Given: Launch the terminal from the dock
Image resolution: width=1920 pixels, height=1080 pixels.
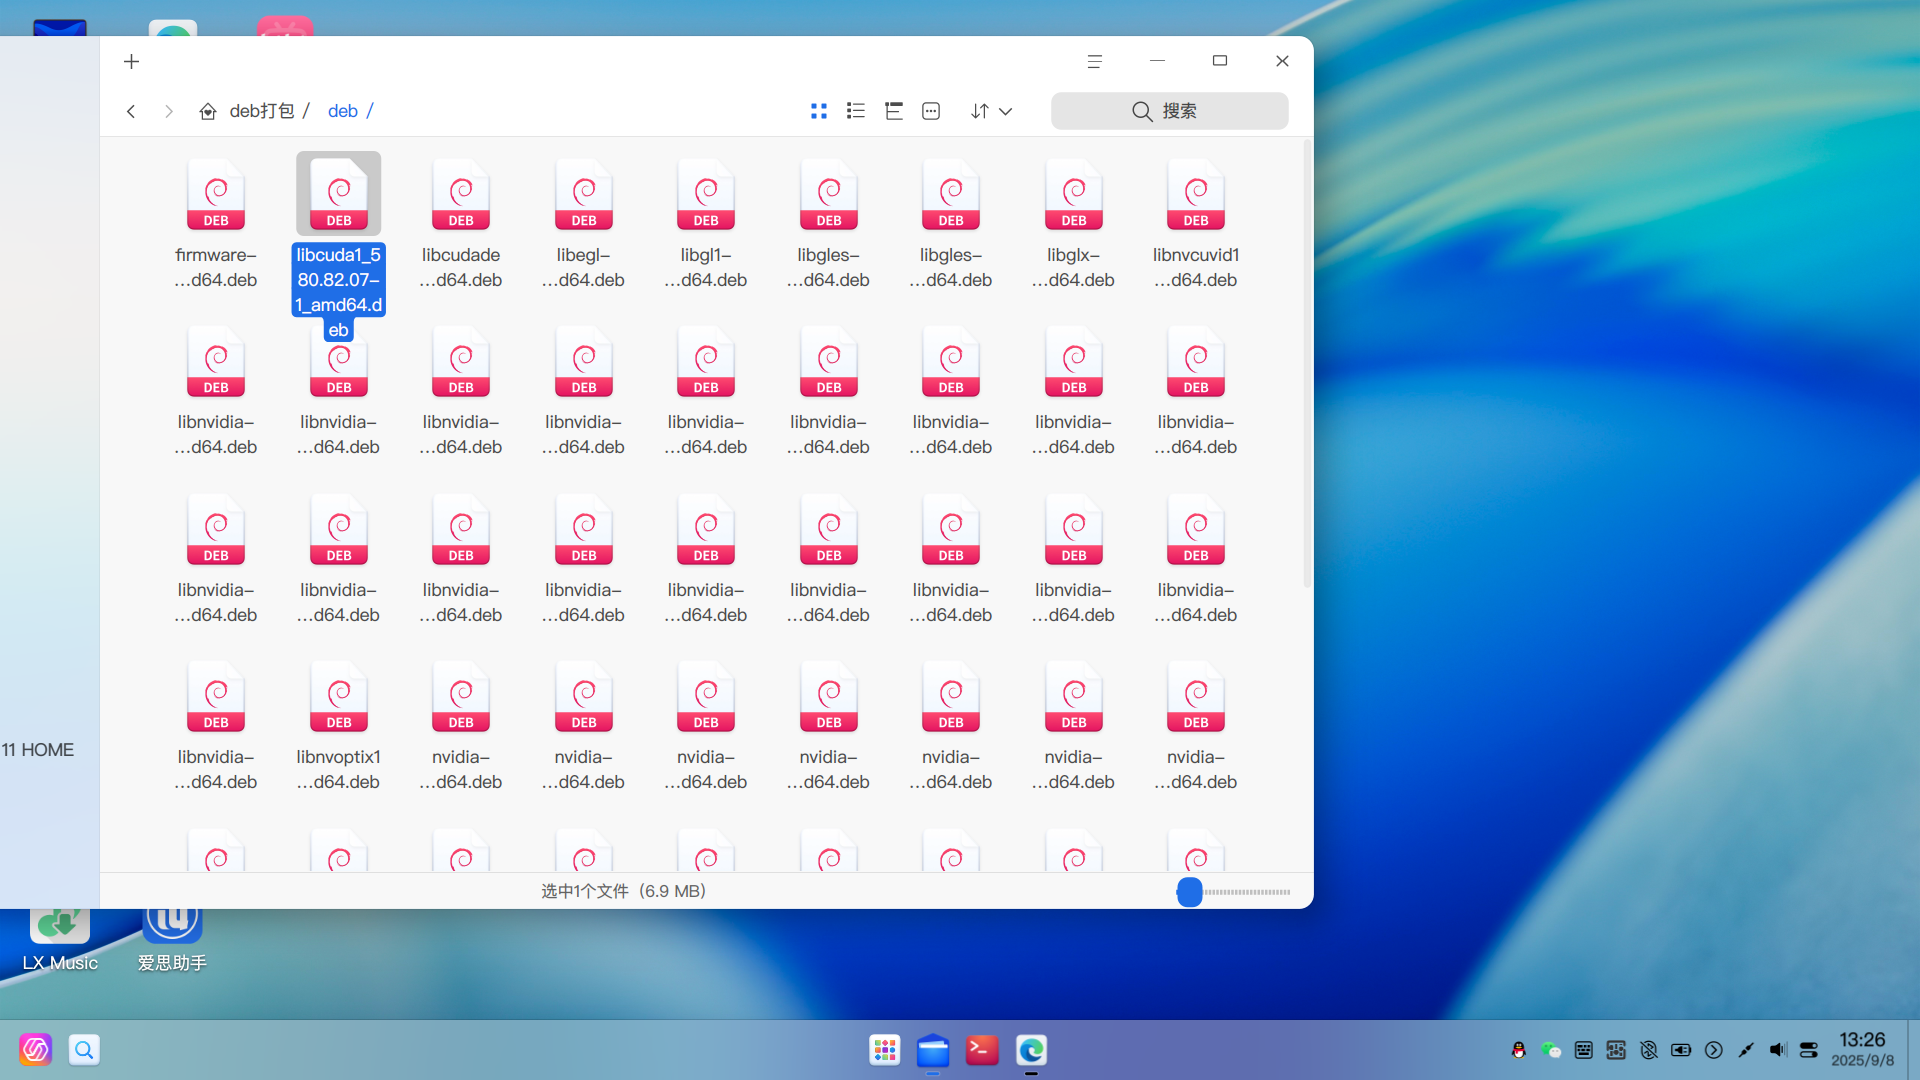Looking at the screenshot, I should pos(982,1050).
